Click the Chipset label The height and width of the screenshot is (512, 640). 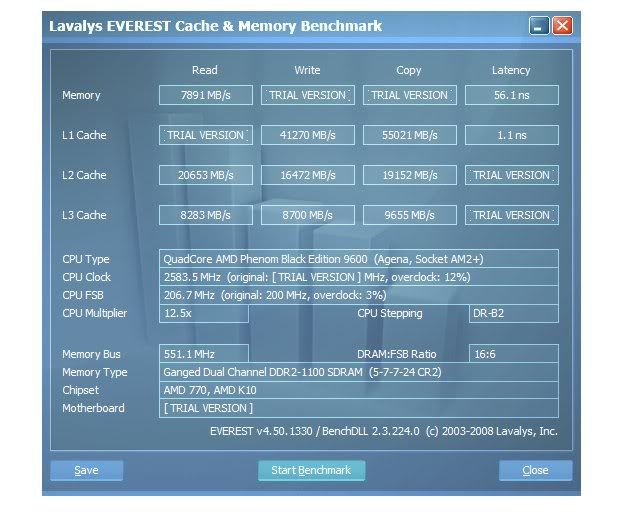point(80,390)
